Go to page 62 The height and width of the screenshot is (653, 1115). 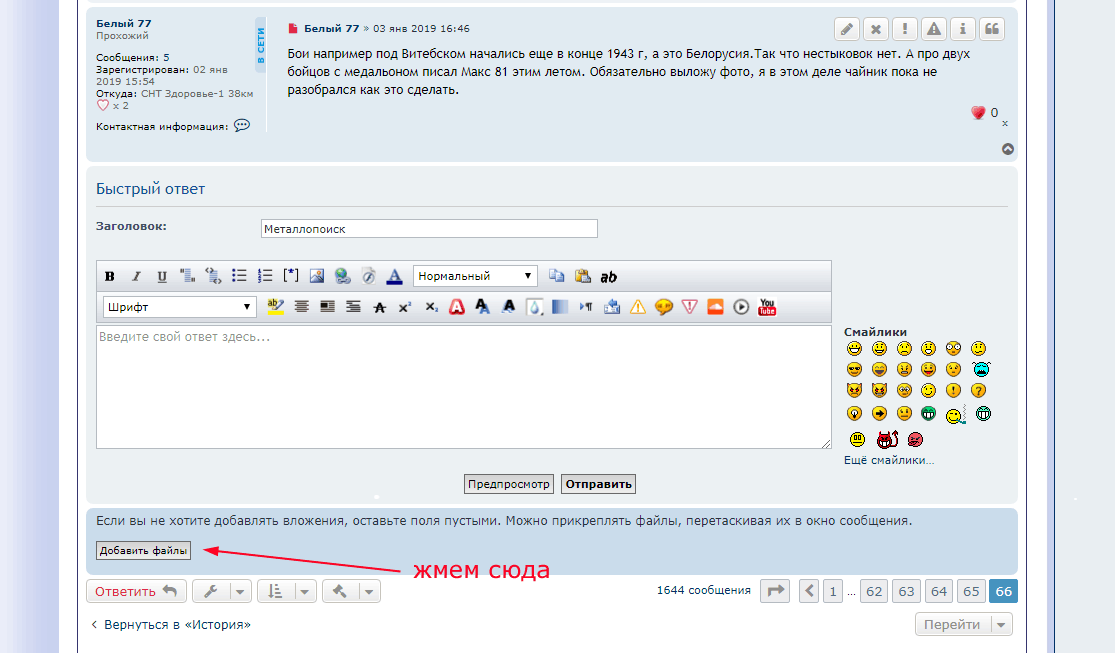tap(874, 591)
